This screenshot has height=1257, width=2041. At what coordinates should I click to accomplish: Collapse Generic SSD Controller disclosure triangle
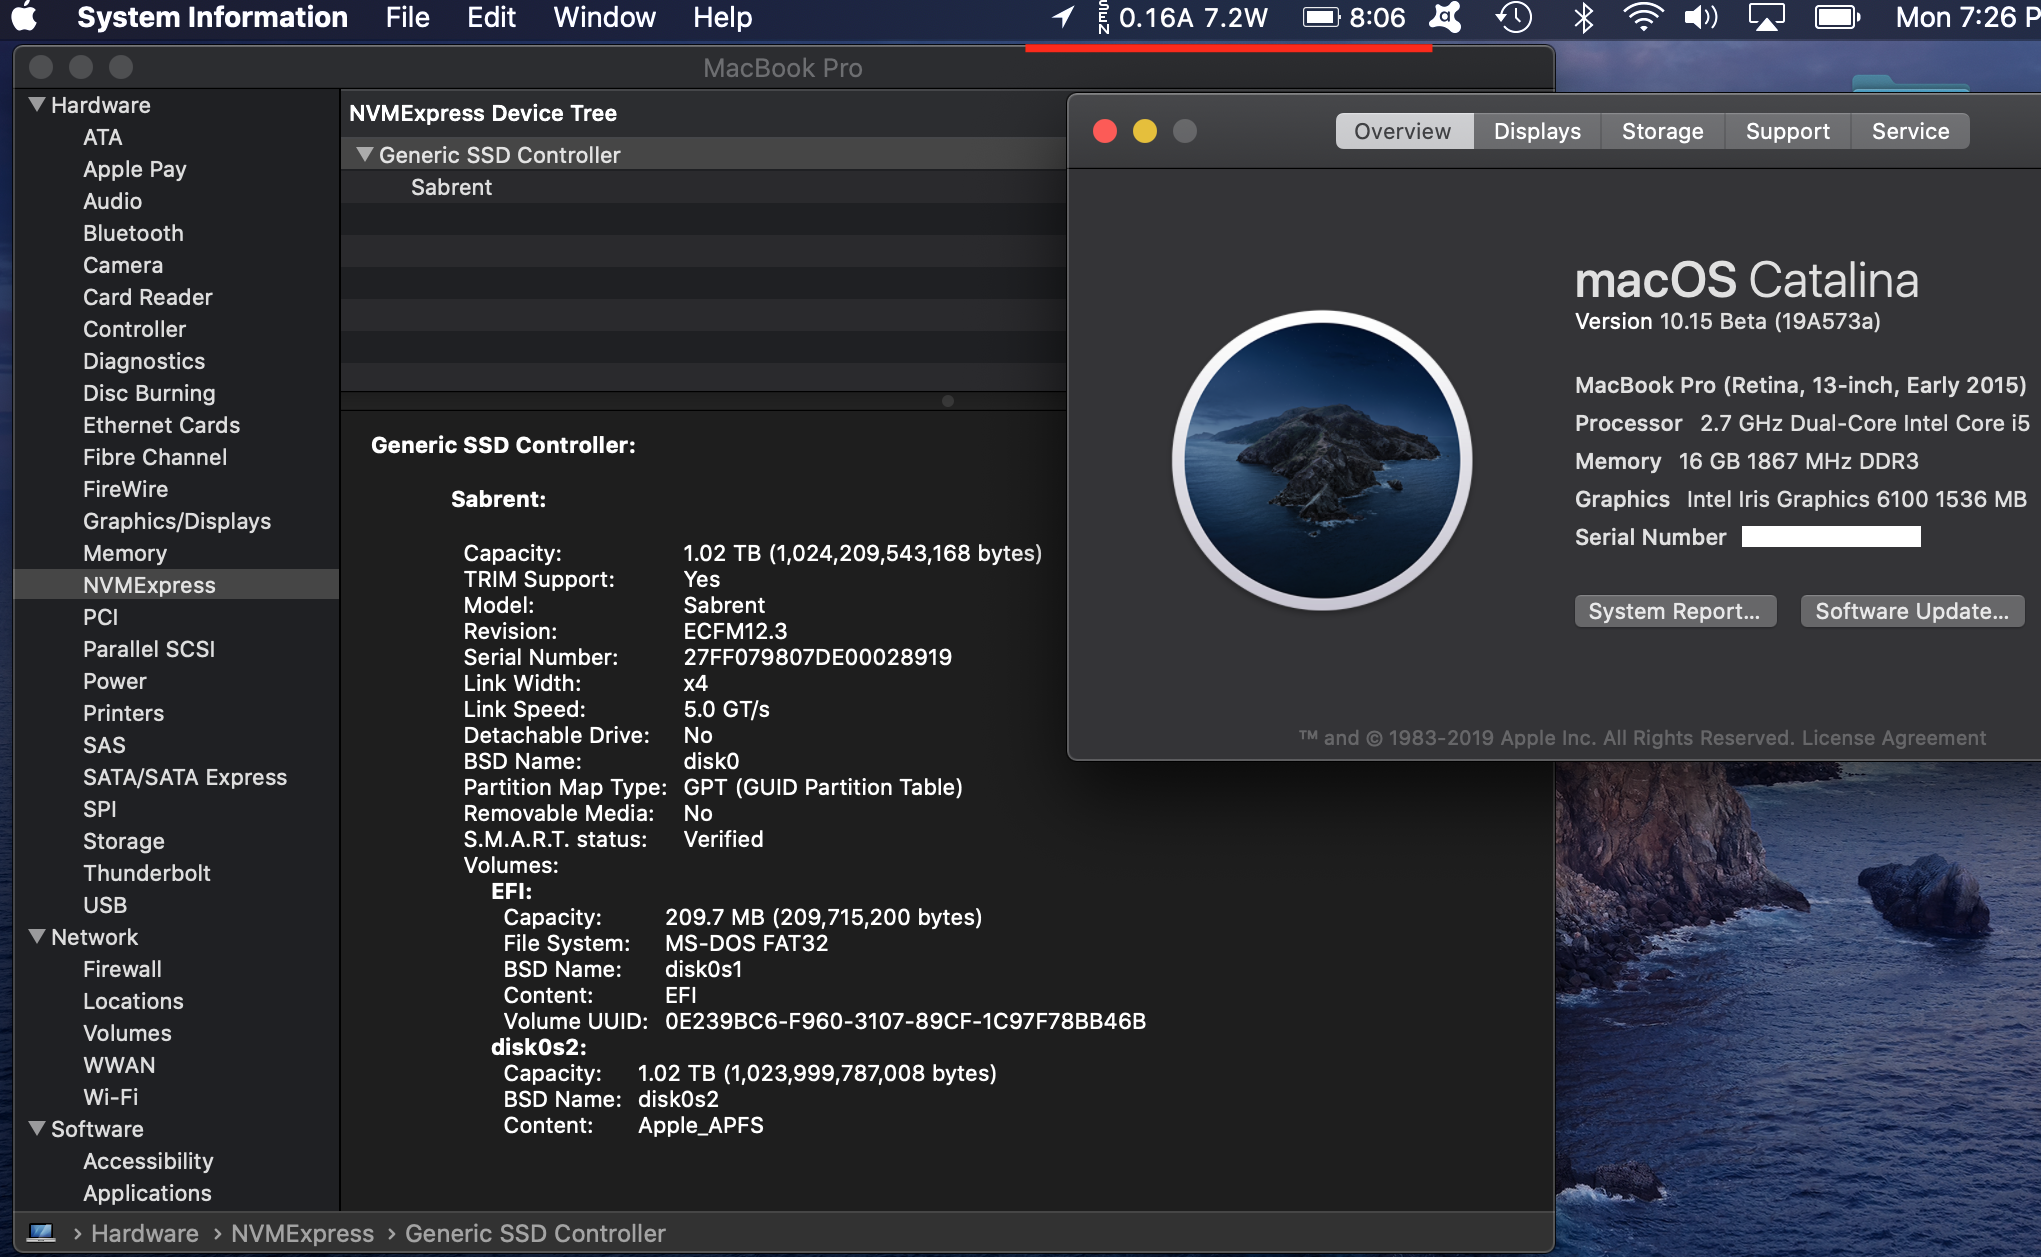pos(365,155)
